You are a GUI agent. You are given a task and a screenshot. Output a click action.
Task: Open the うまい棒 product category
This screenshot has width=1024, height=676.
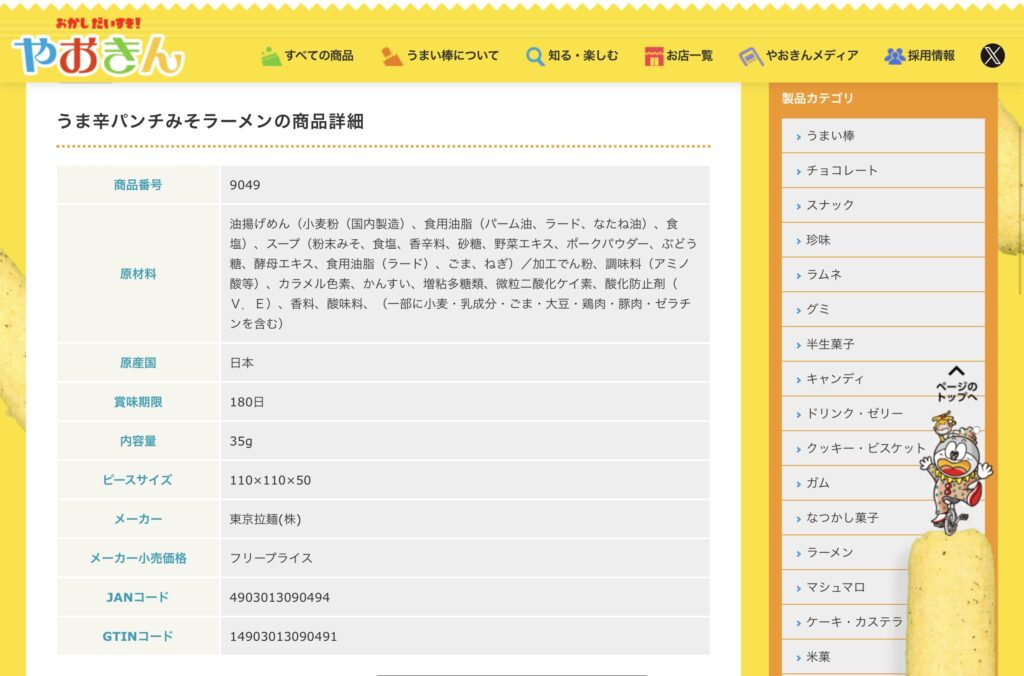point(830,136)
